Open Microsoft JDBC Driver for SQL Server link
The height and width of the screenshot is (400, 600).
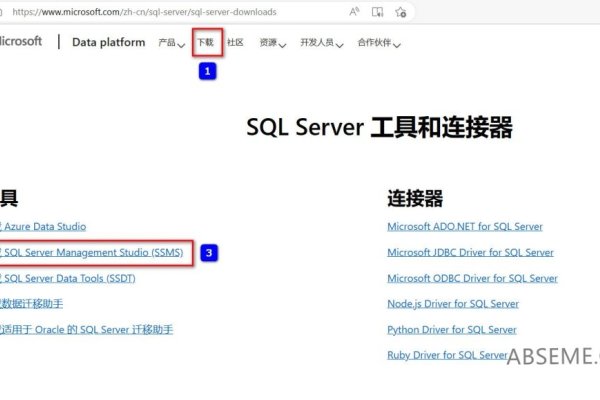tap(471, 253)
